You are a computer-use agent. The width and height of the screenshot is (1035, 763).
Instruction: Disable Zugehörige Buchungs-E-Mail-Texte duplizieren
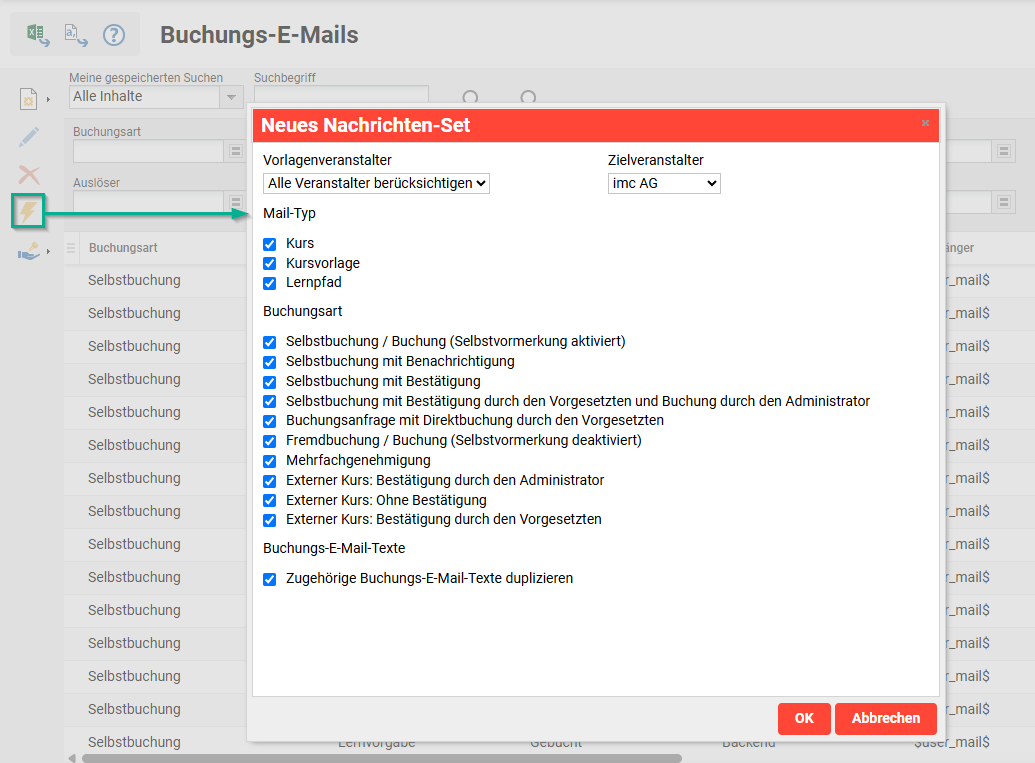click(x=269, y=579)
